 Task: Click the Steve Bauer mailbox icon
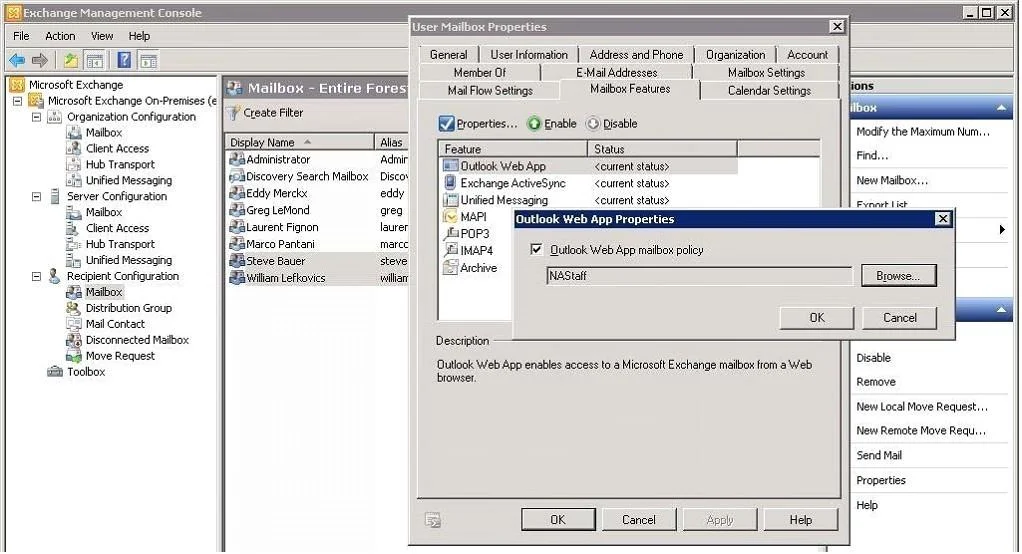[237, 261]
